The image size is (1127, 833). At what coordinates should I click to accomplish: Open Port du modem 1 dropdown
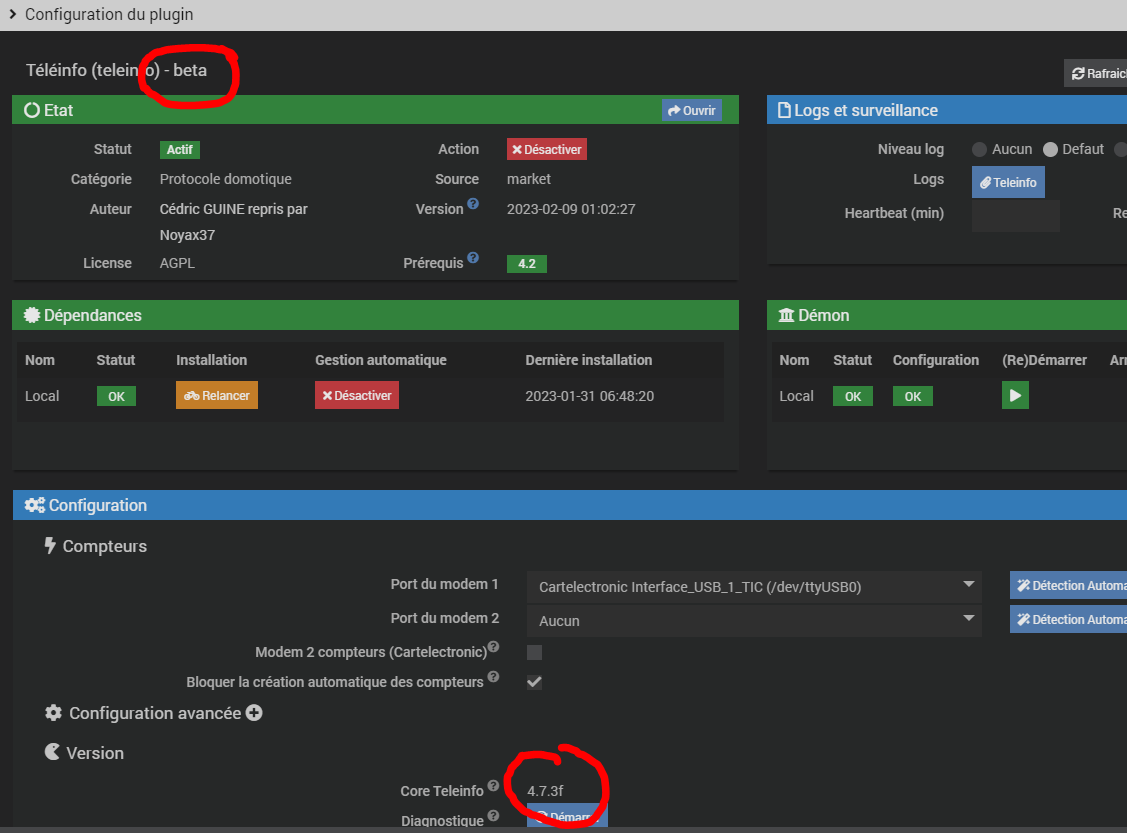754,586
